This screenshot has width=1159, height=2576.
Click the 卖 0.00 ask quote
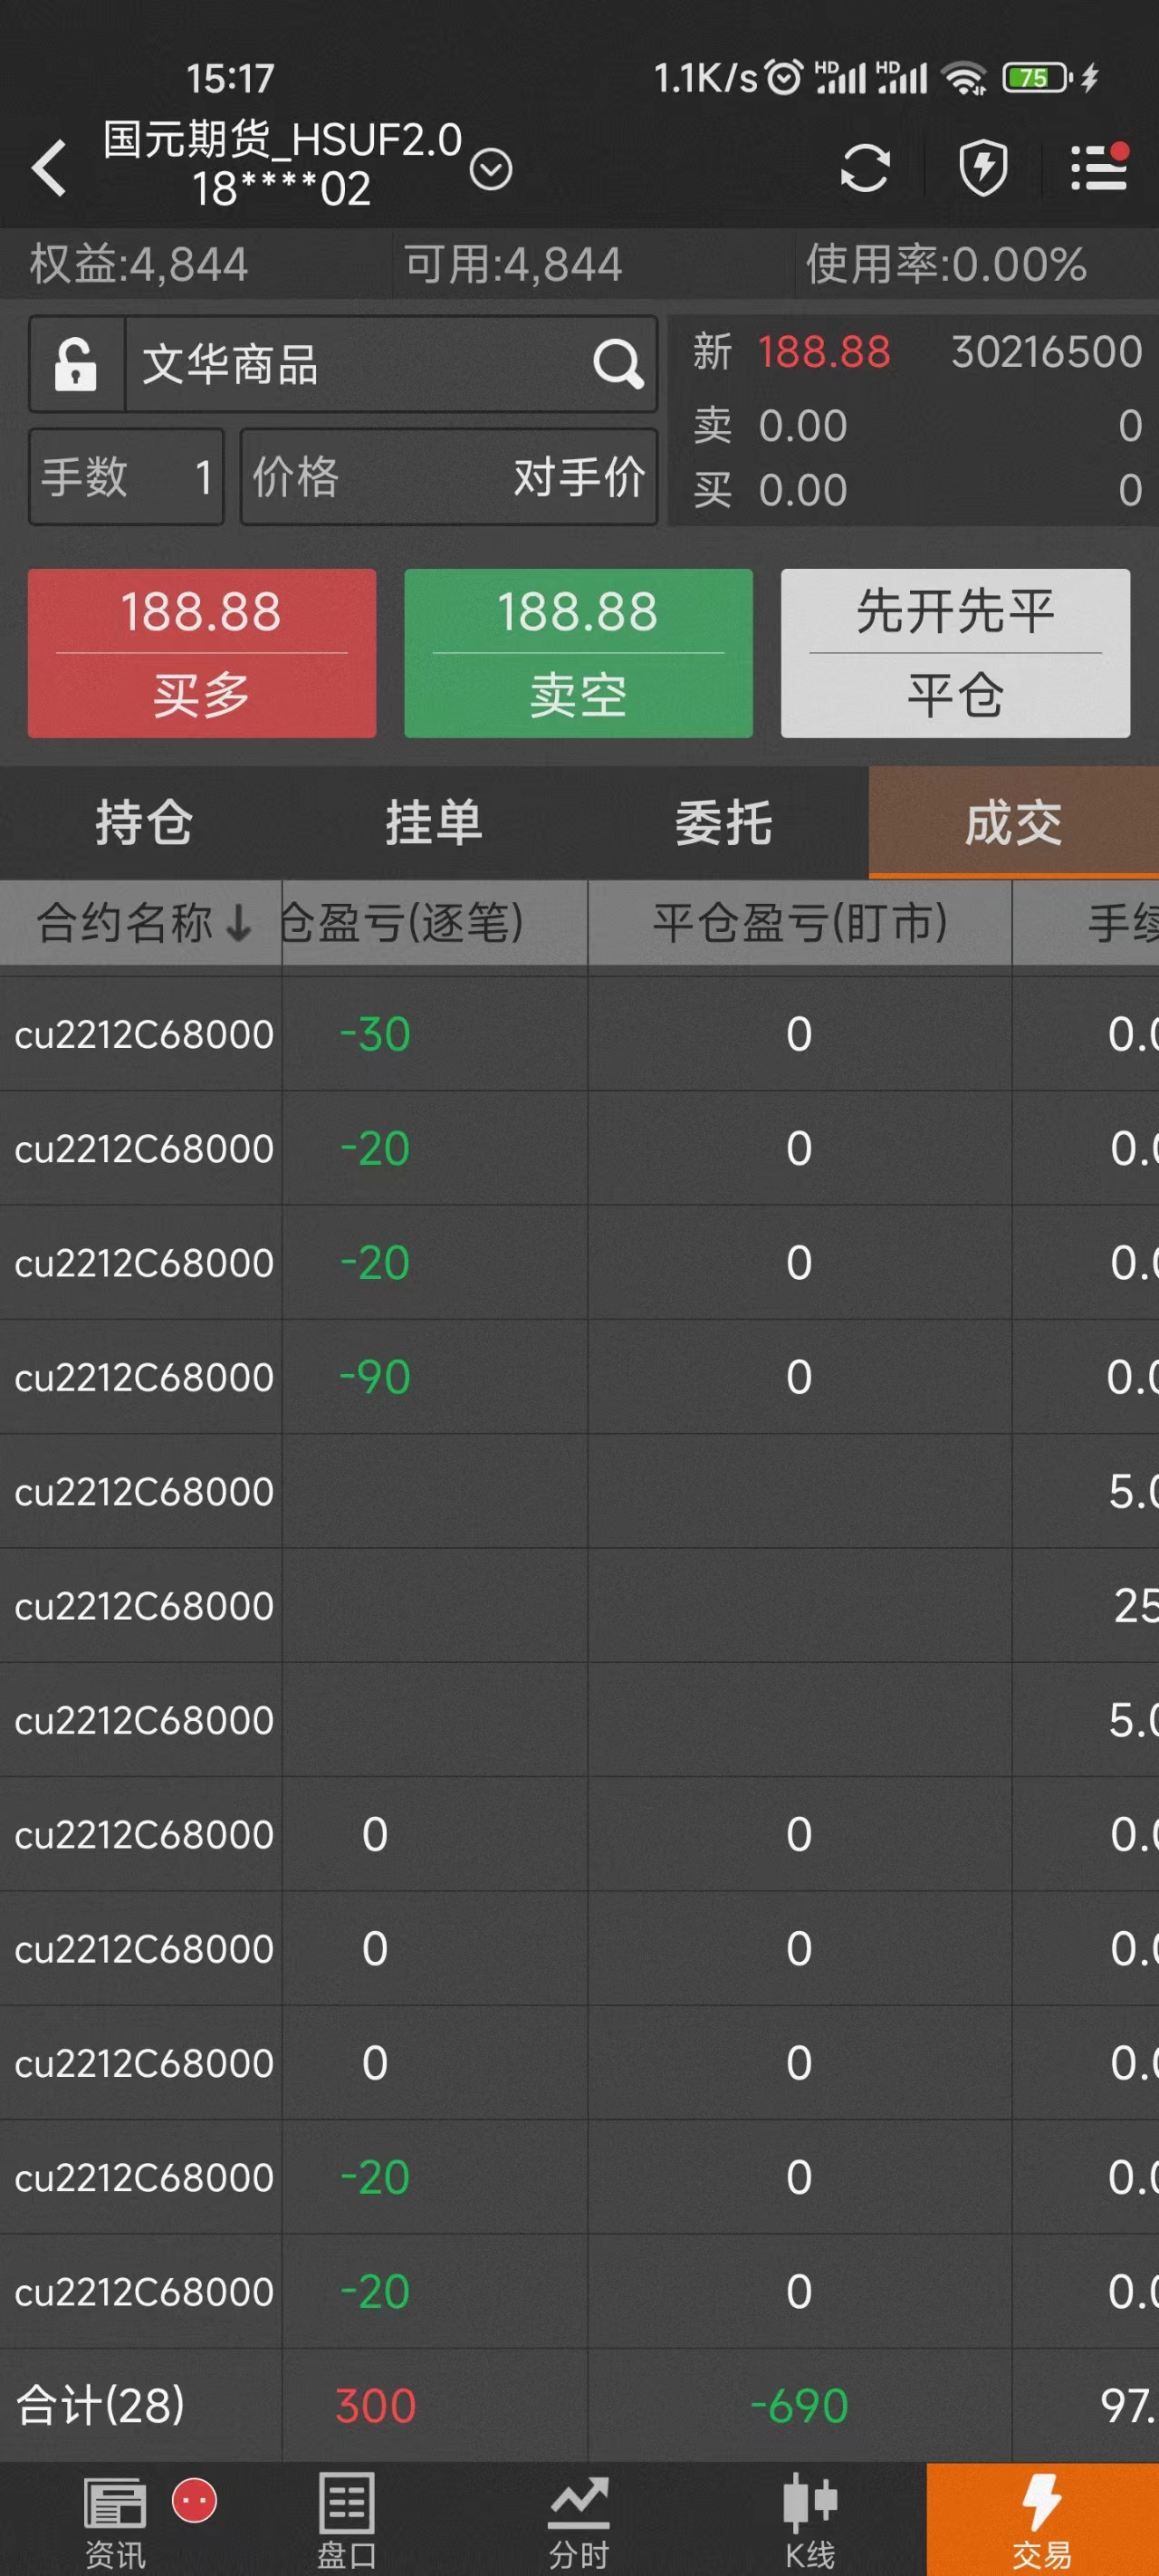point(770,426)
